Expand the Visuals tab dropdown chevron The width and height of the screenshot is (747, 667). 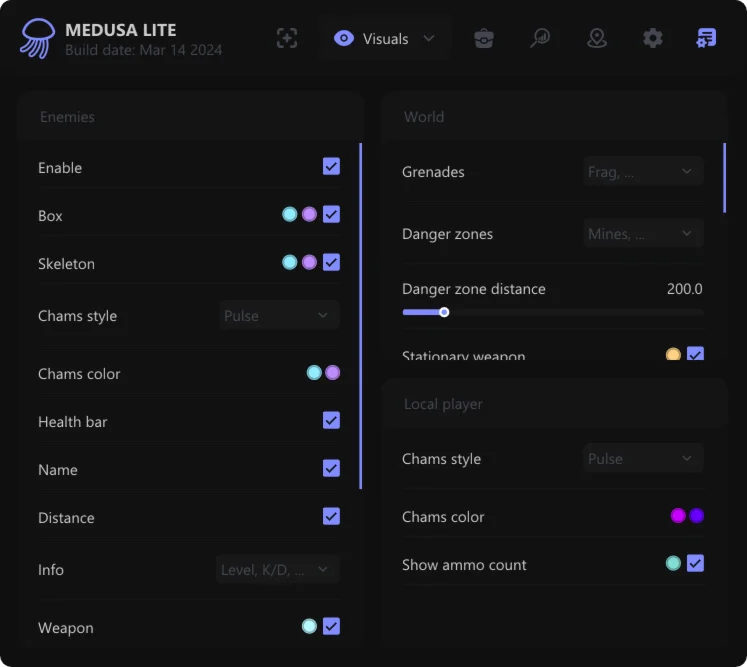429,38
